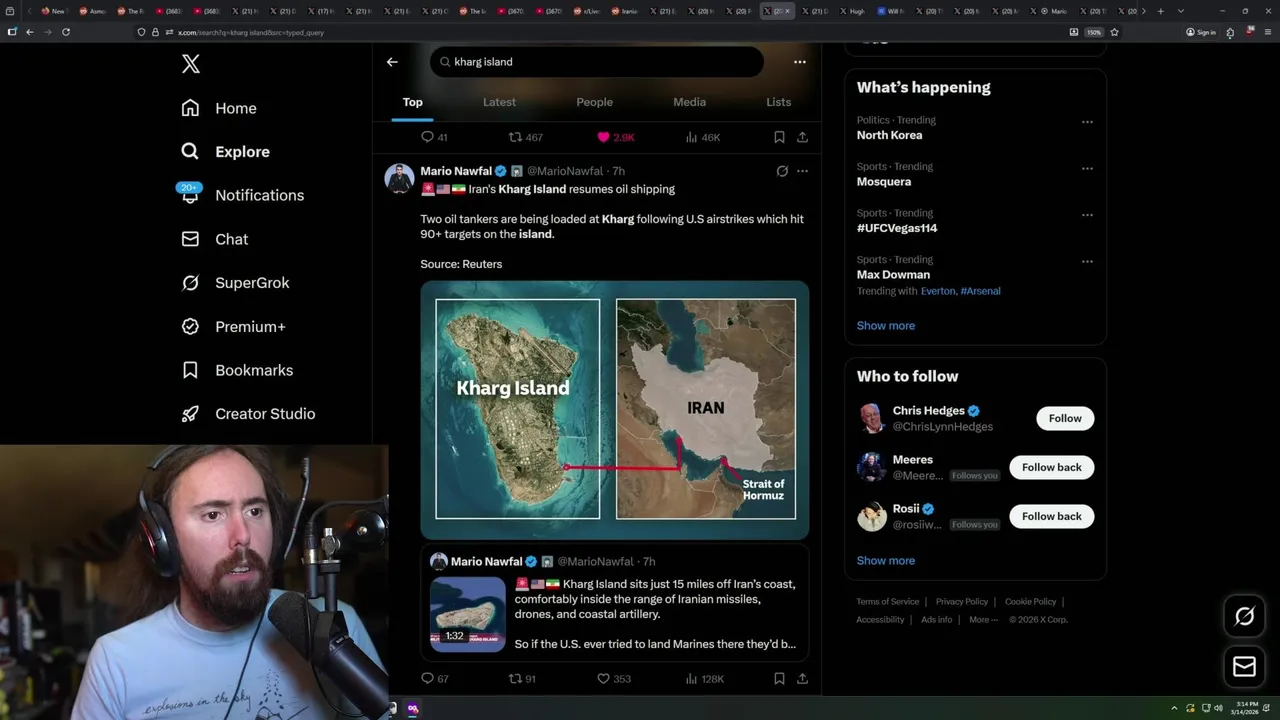Open Mario Nawfal's profile avatar
The image size is (1280, 720).
[399, 178]
